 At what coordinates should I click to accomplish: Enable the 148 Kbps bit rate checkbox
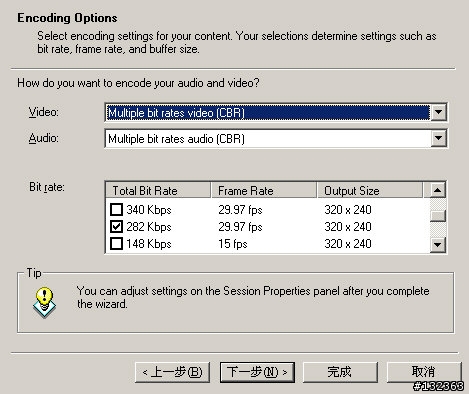pos(116,244)
